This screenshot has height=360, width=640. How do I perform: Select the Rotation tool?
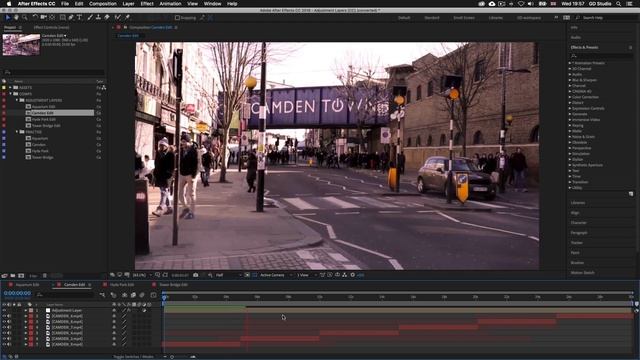35,18
